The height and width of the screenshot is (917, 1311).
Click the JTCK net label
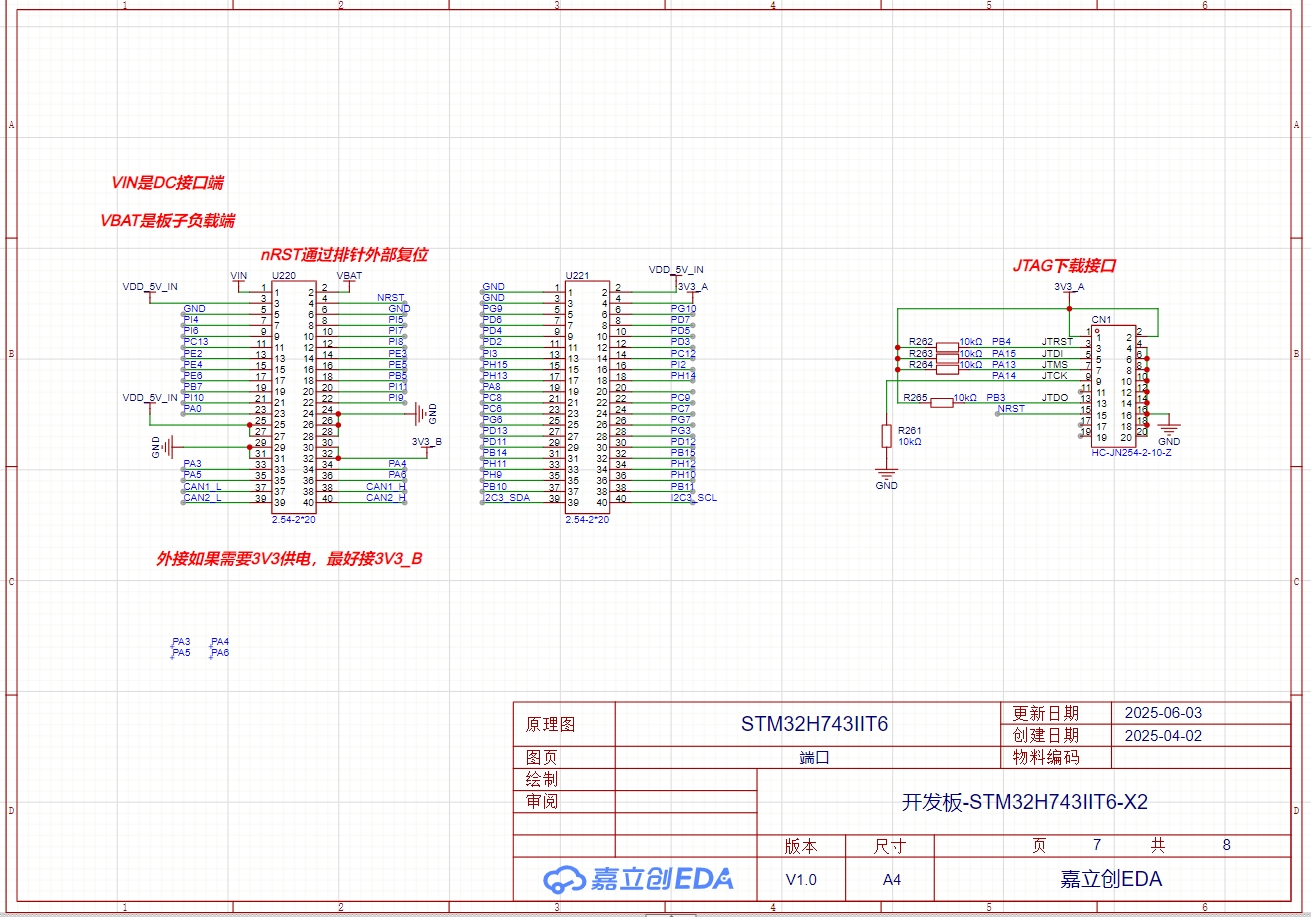(1054, 376)
